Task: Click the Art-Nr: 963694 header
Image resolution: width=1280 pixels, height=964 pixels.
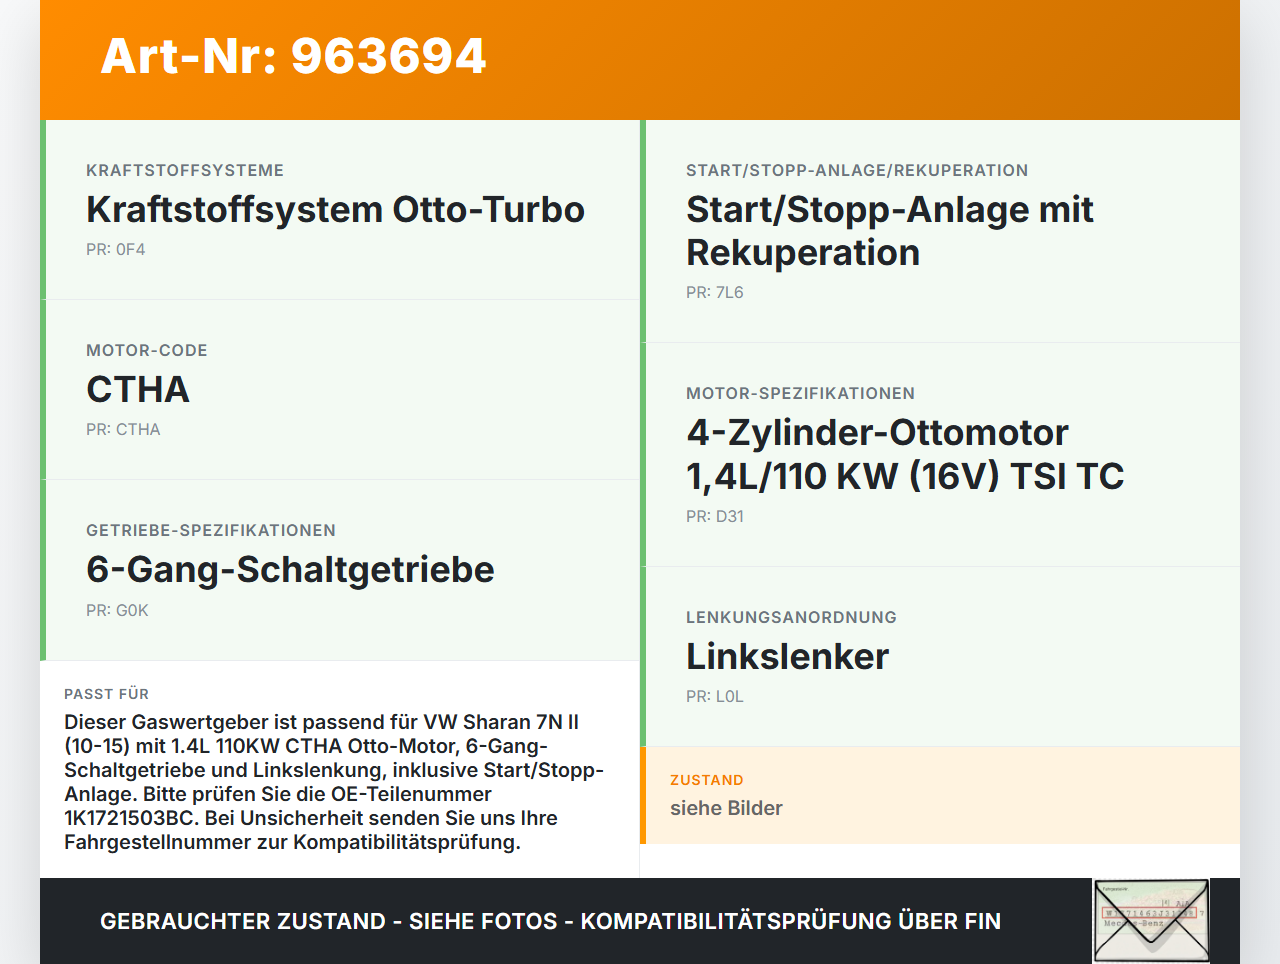Action: click(x=292, y=57)
